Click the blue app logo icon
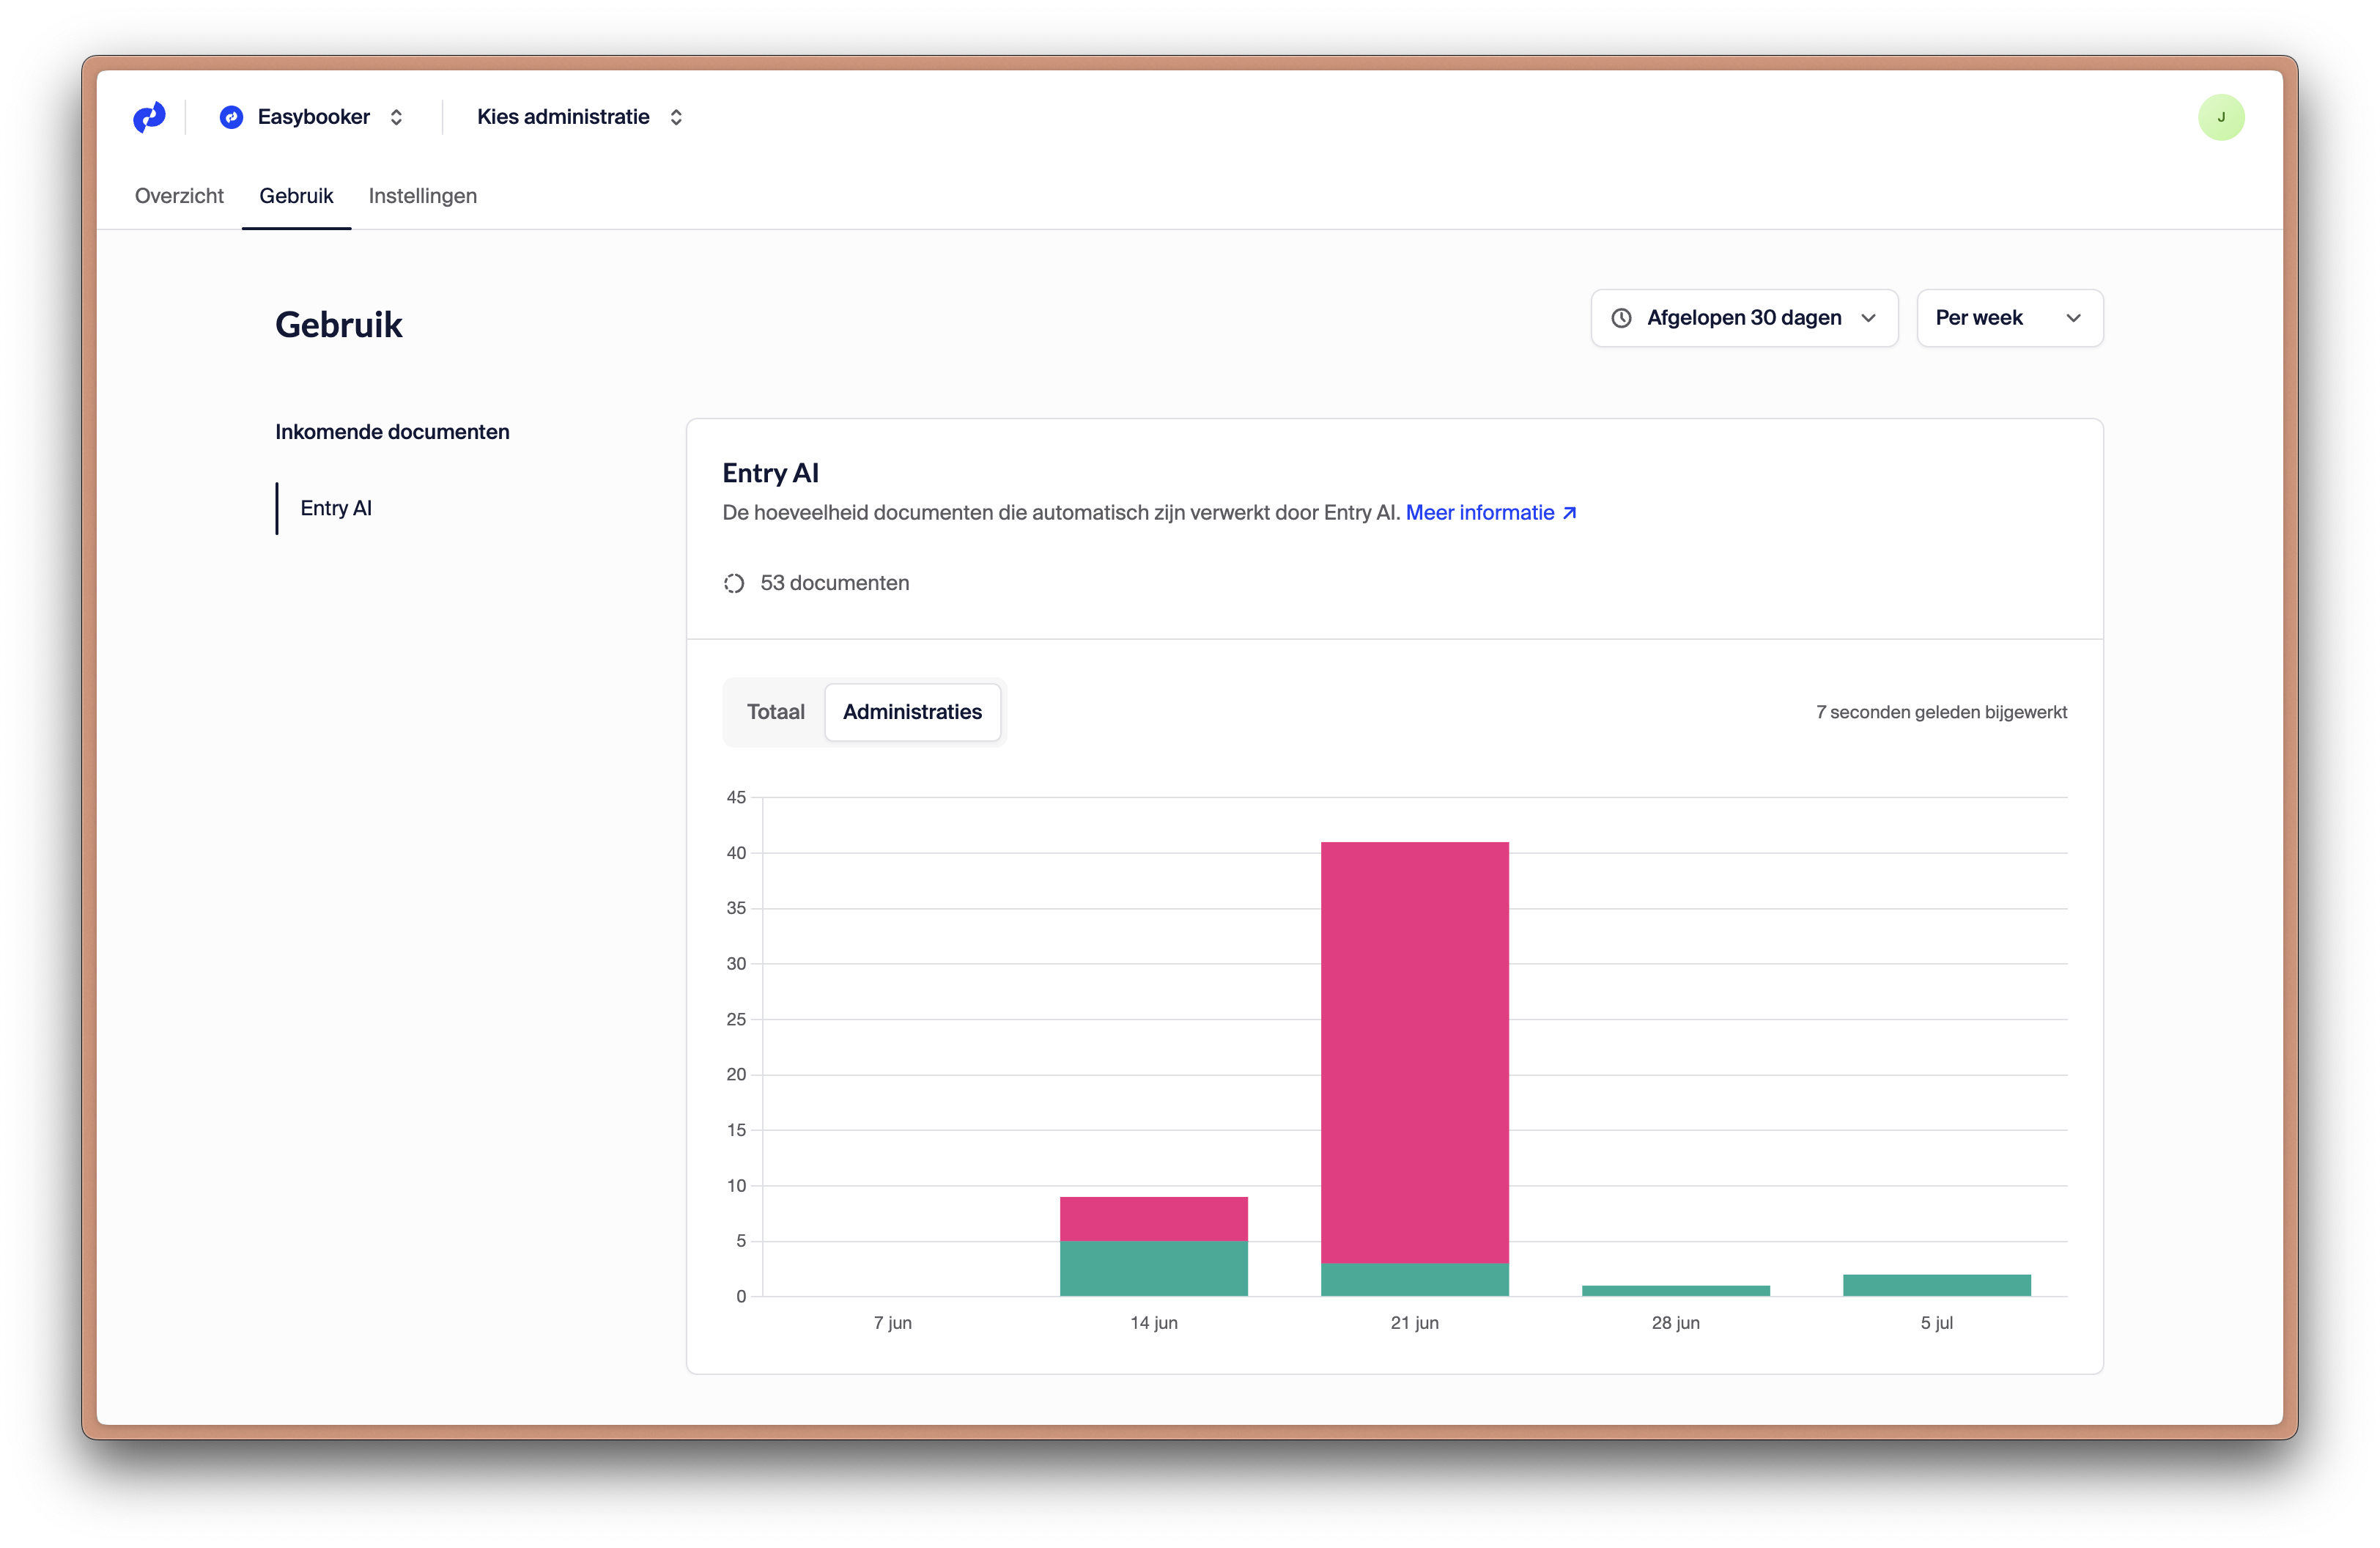2380x1548 pixels. click(x=149, y=117)
